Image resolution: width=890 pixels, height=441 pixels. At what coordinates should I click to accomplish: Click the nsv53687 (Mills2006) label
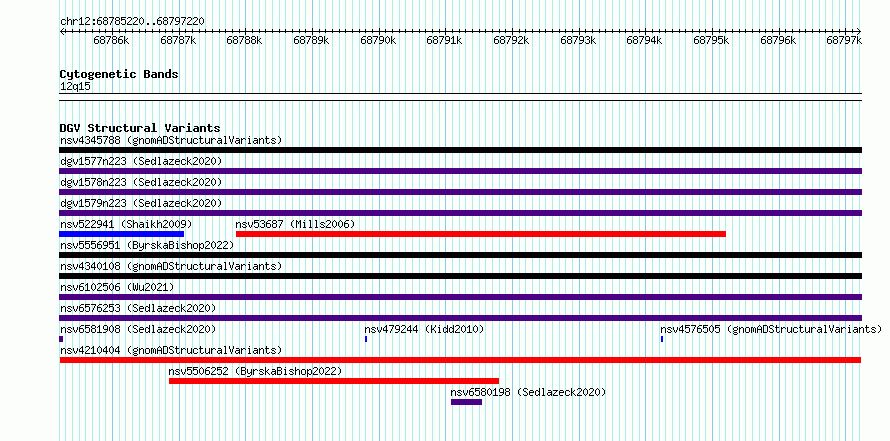(x=295, y=224)
